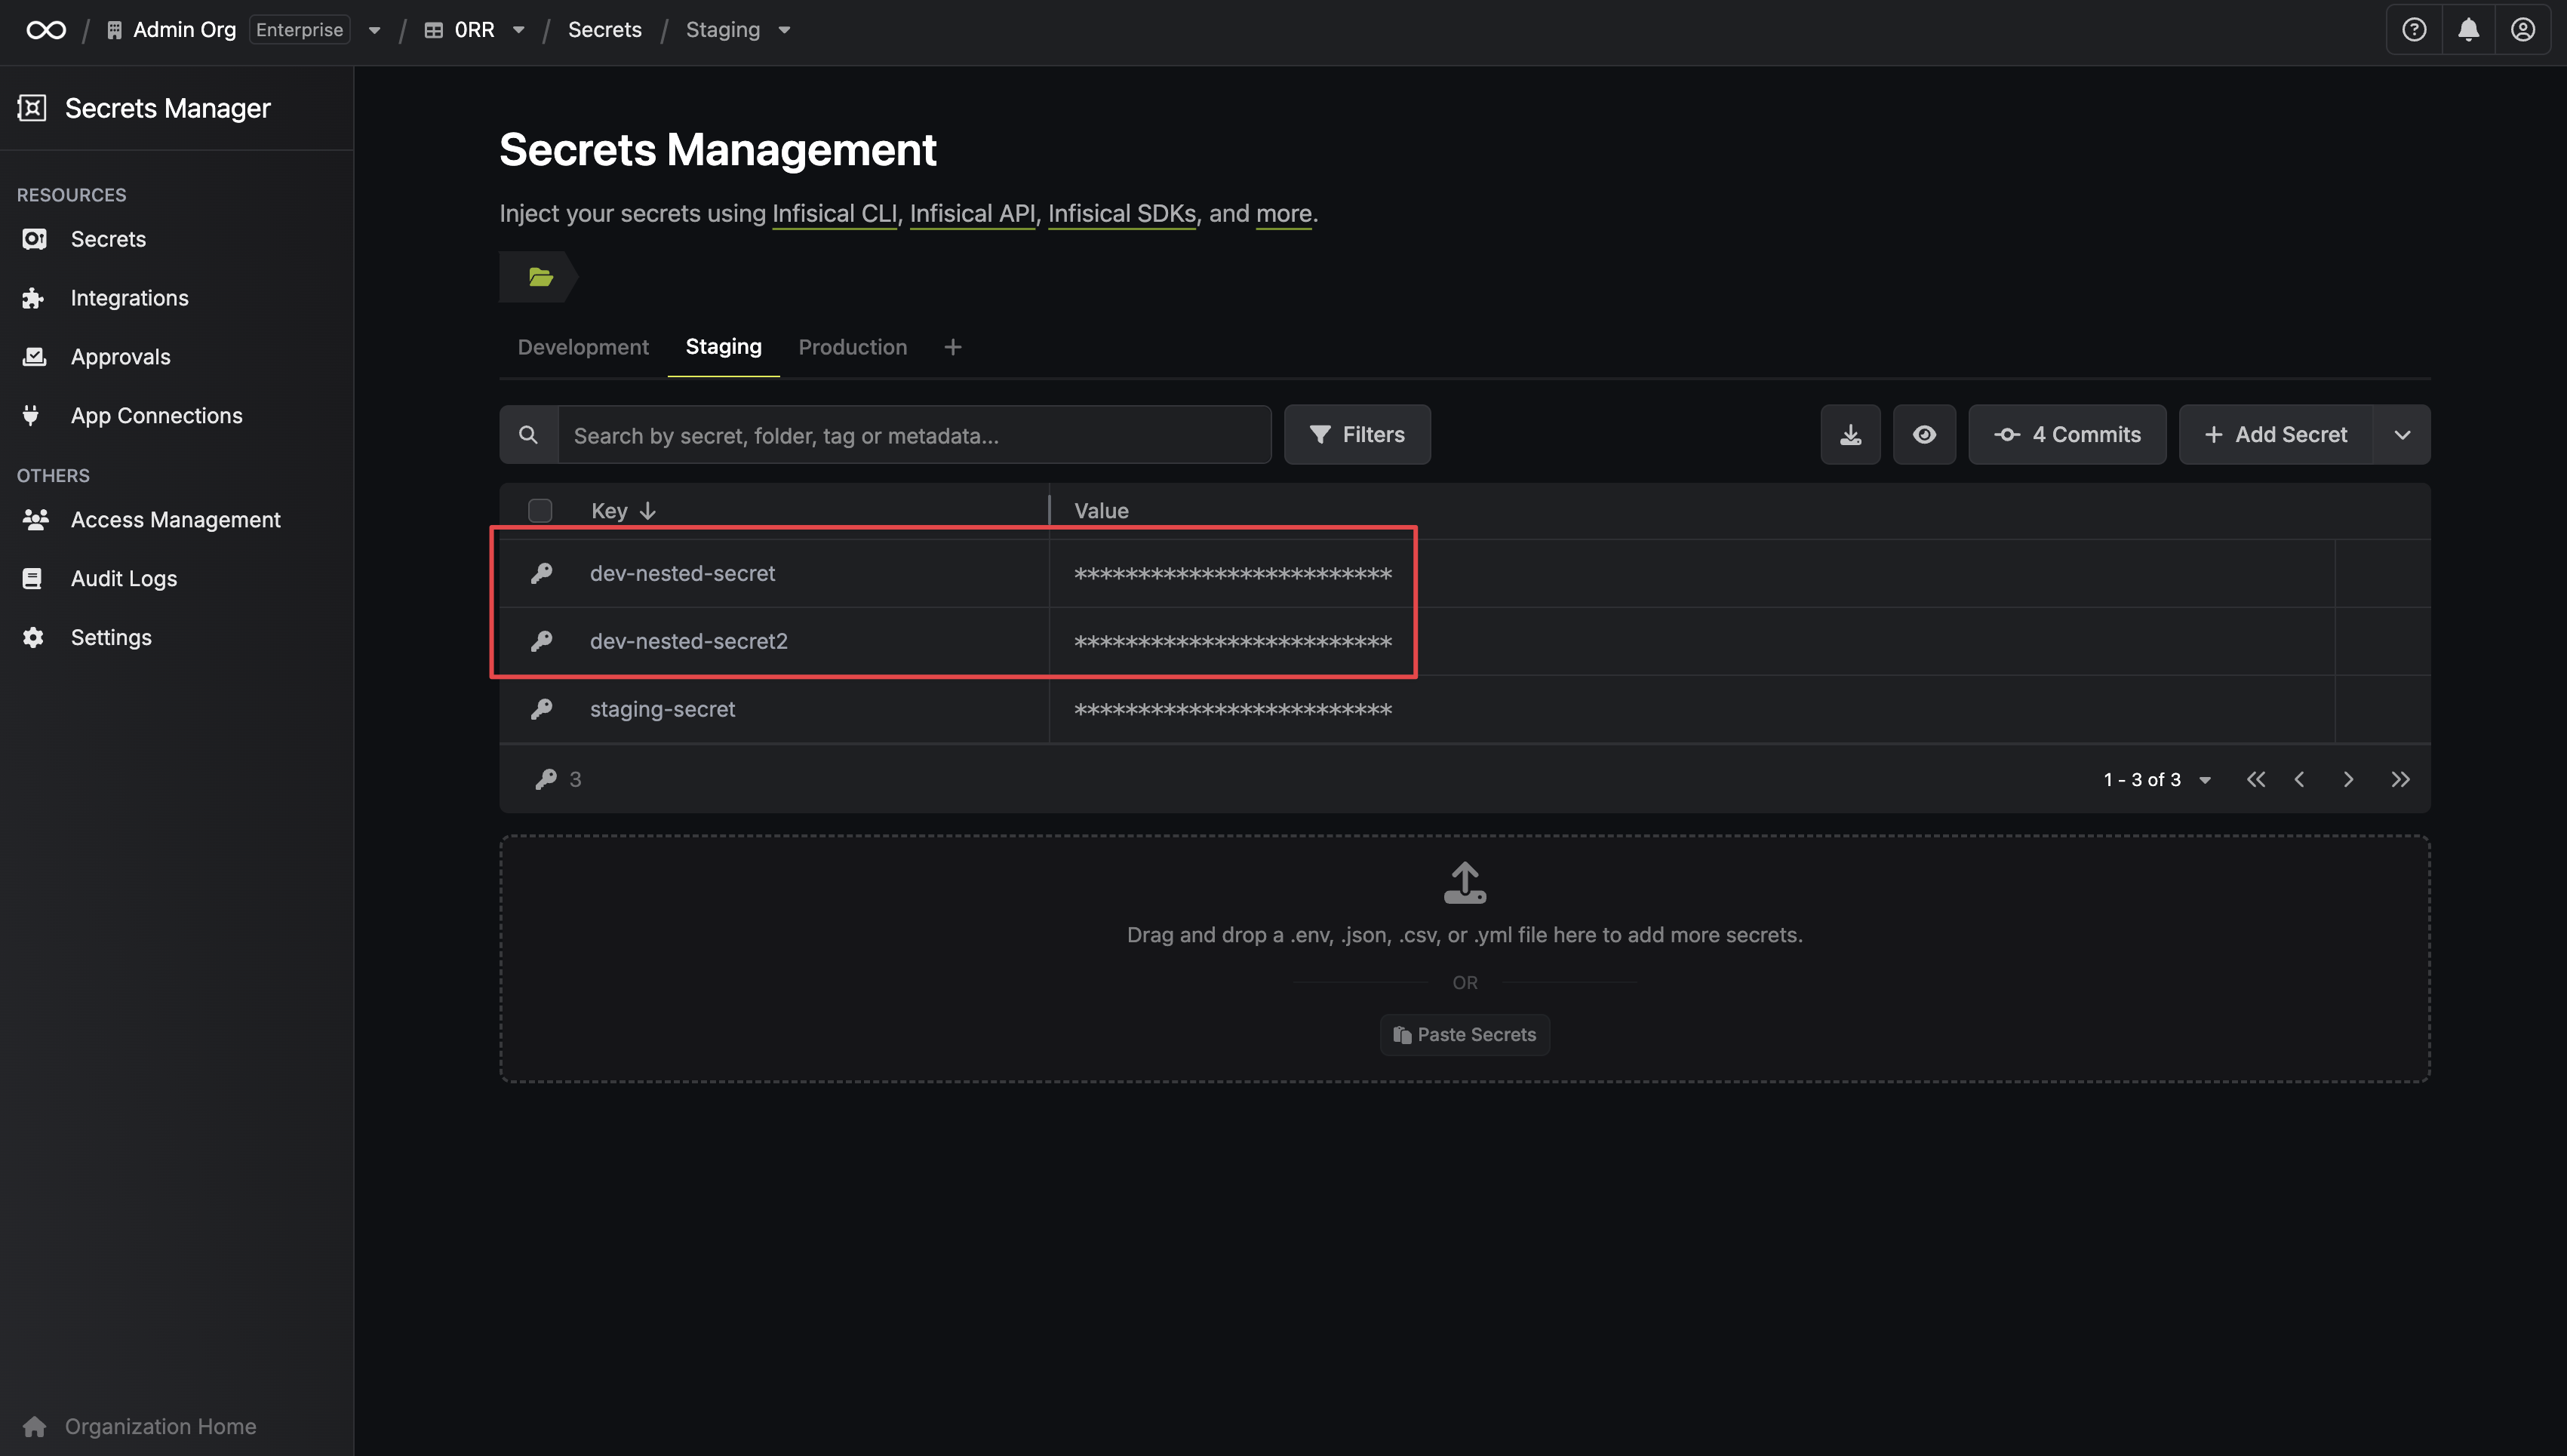Open the 4 Commits history button
The width and height of the screenshot is (2567, 1456).
(x=2067, y=434)
